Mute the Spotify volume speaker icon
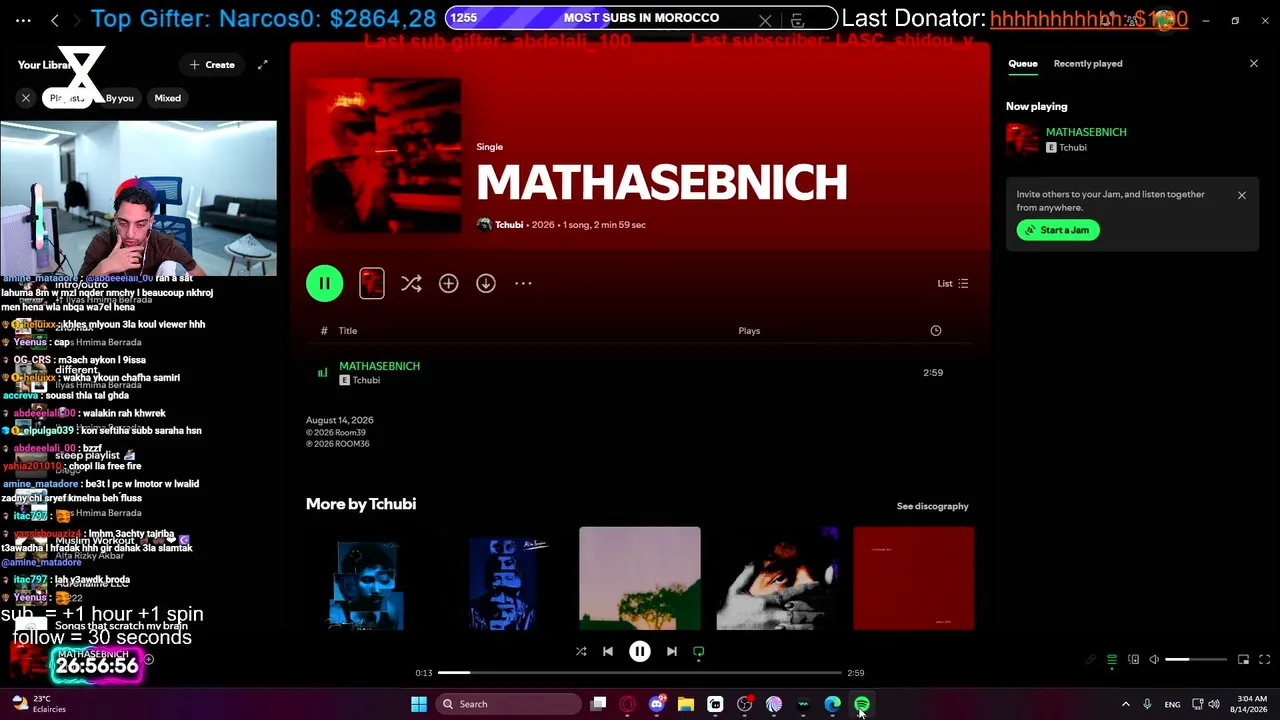 click(x=1154, y=660)
